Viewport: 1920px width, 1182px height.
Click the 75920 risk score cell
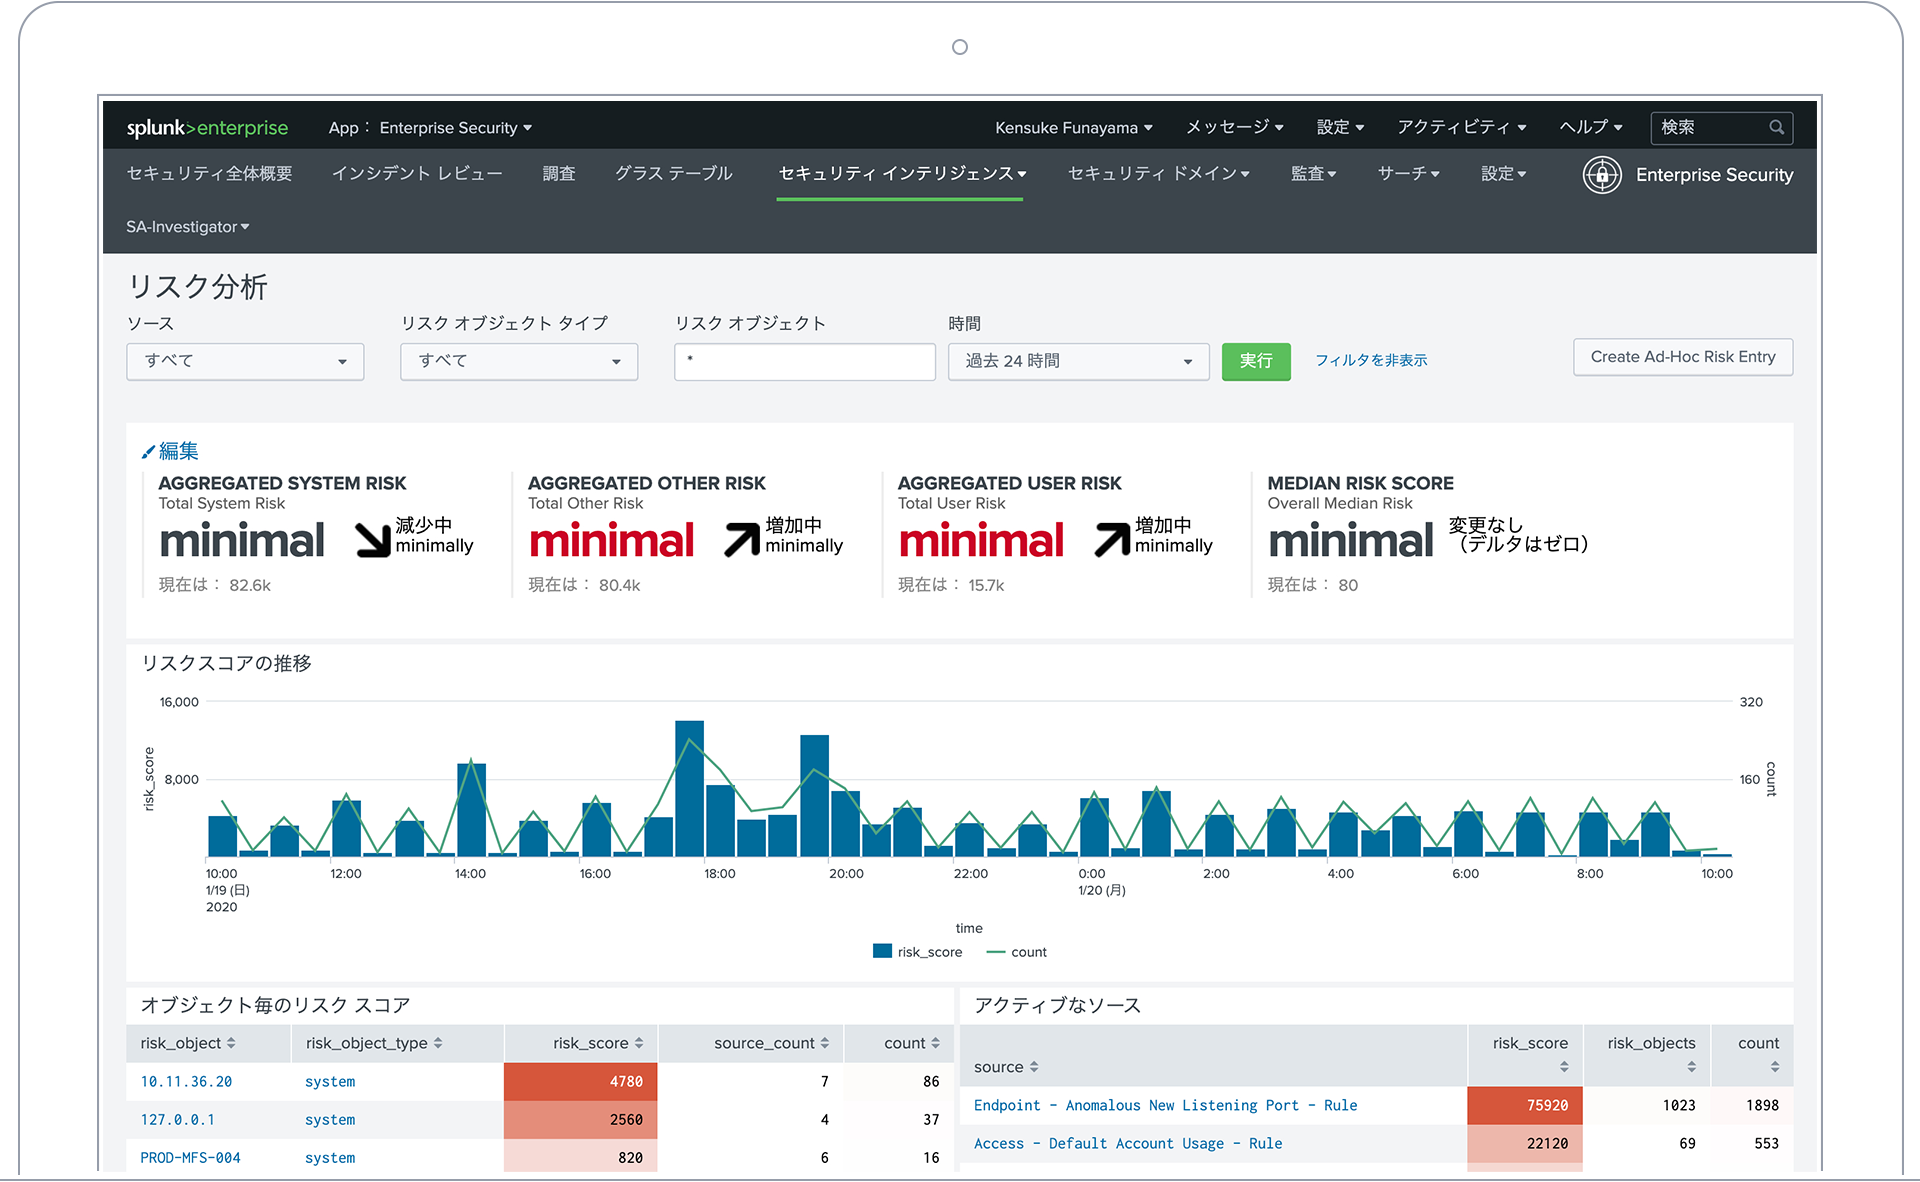click(1525, 1106)
